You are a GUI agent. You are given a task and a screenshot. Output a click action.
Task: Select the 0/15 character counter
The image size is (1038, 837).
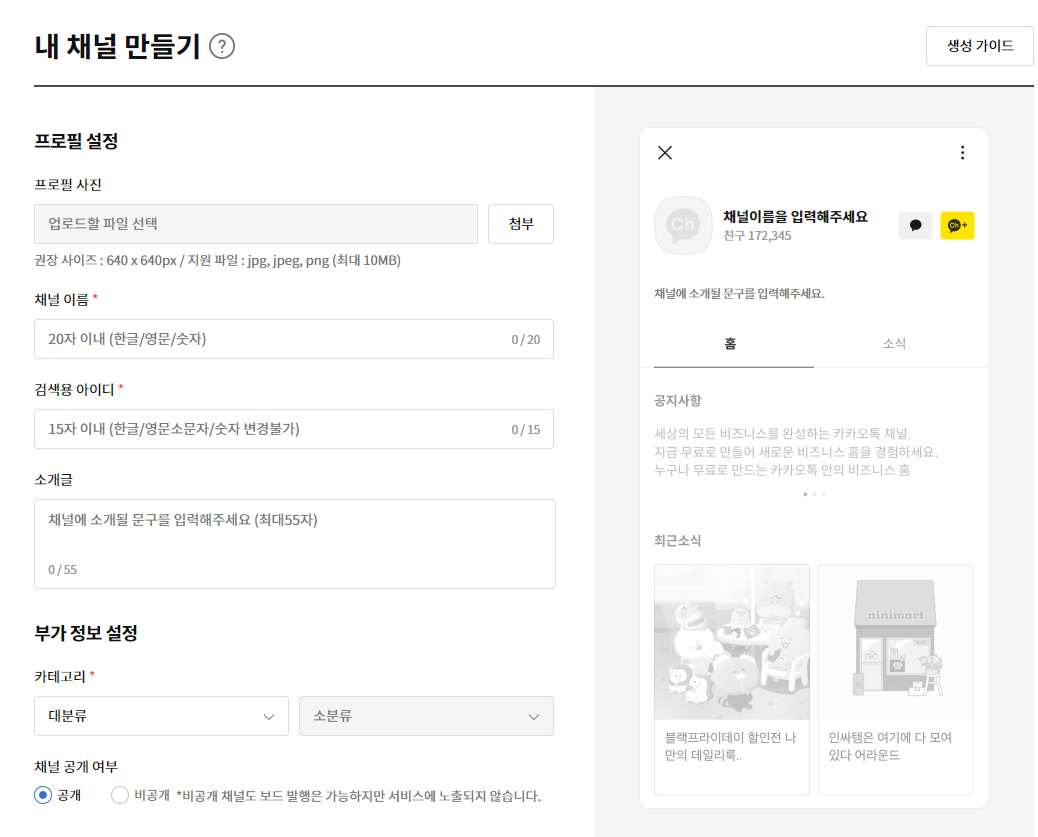(526, 430)
